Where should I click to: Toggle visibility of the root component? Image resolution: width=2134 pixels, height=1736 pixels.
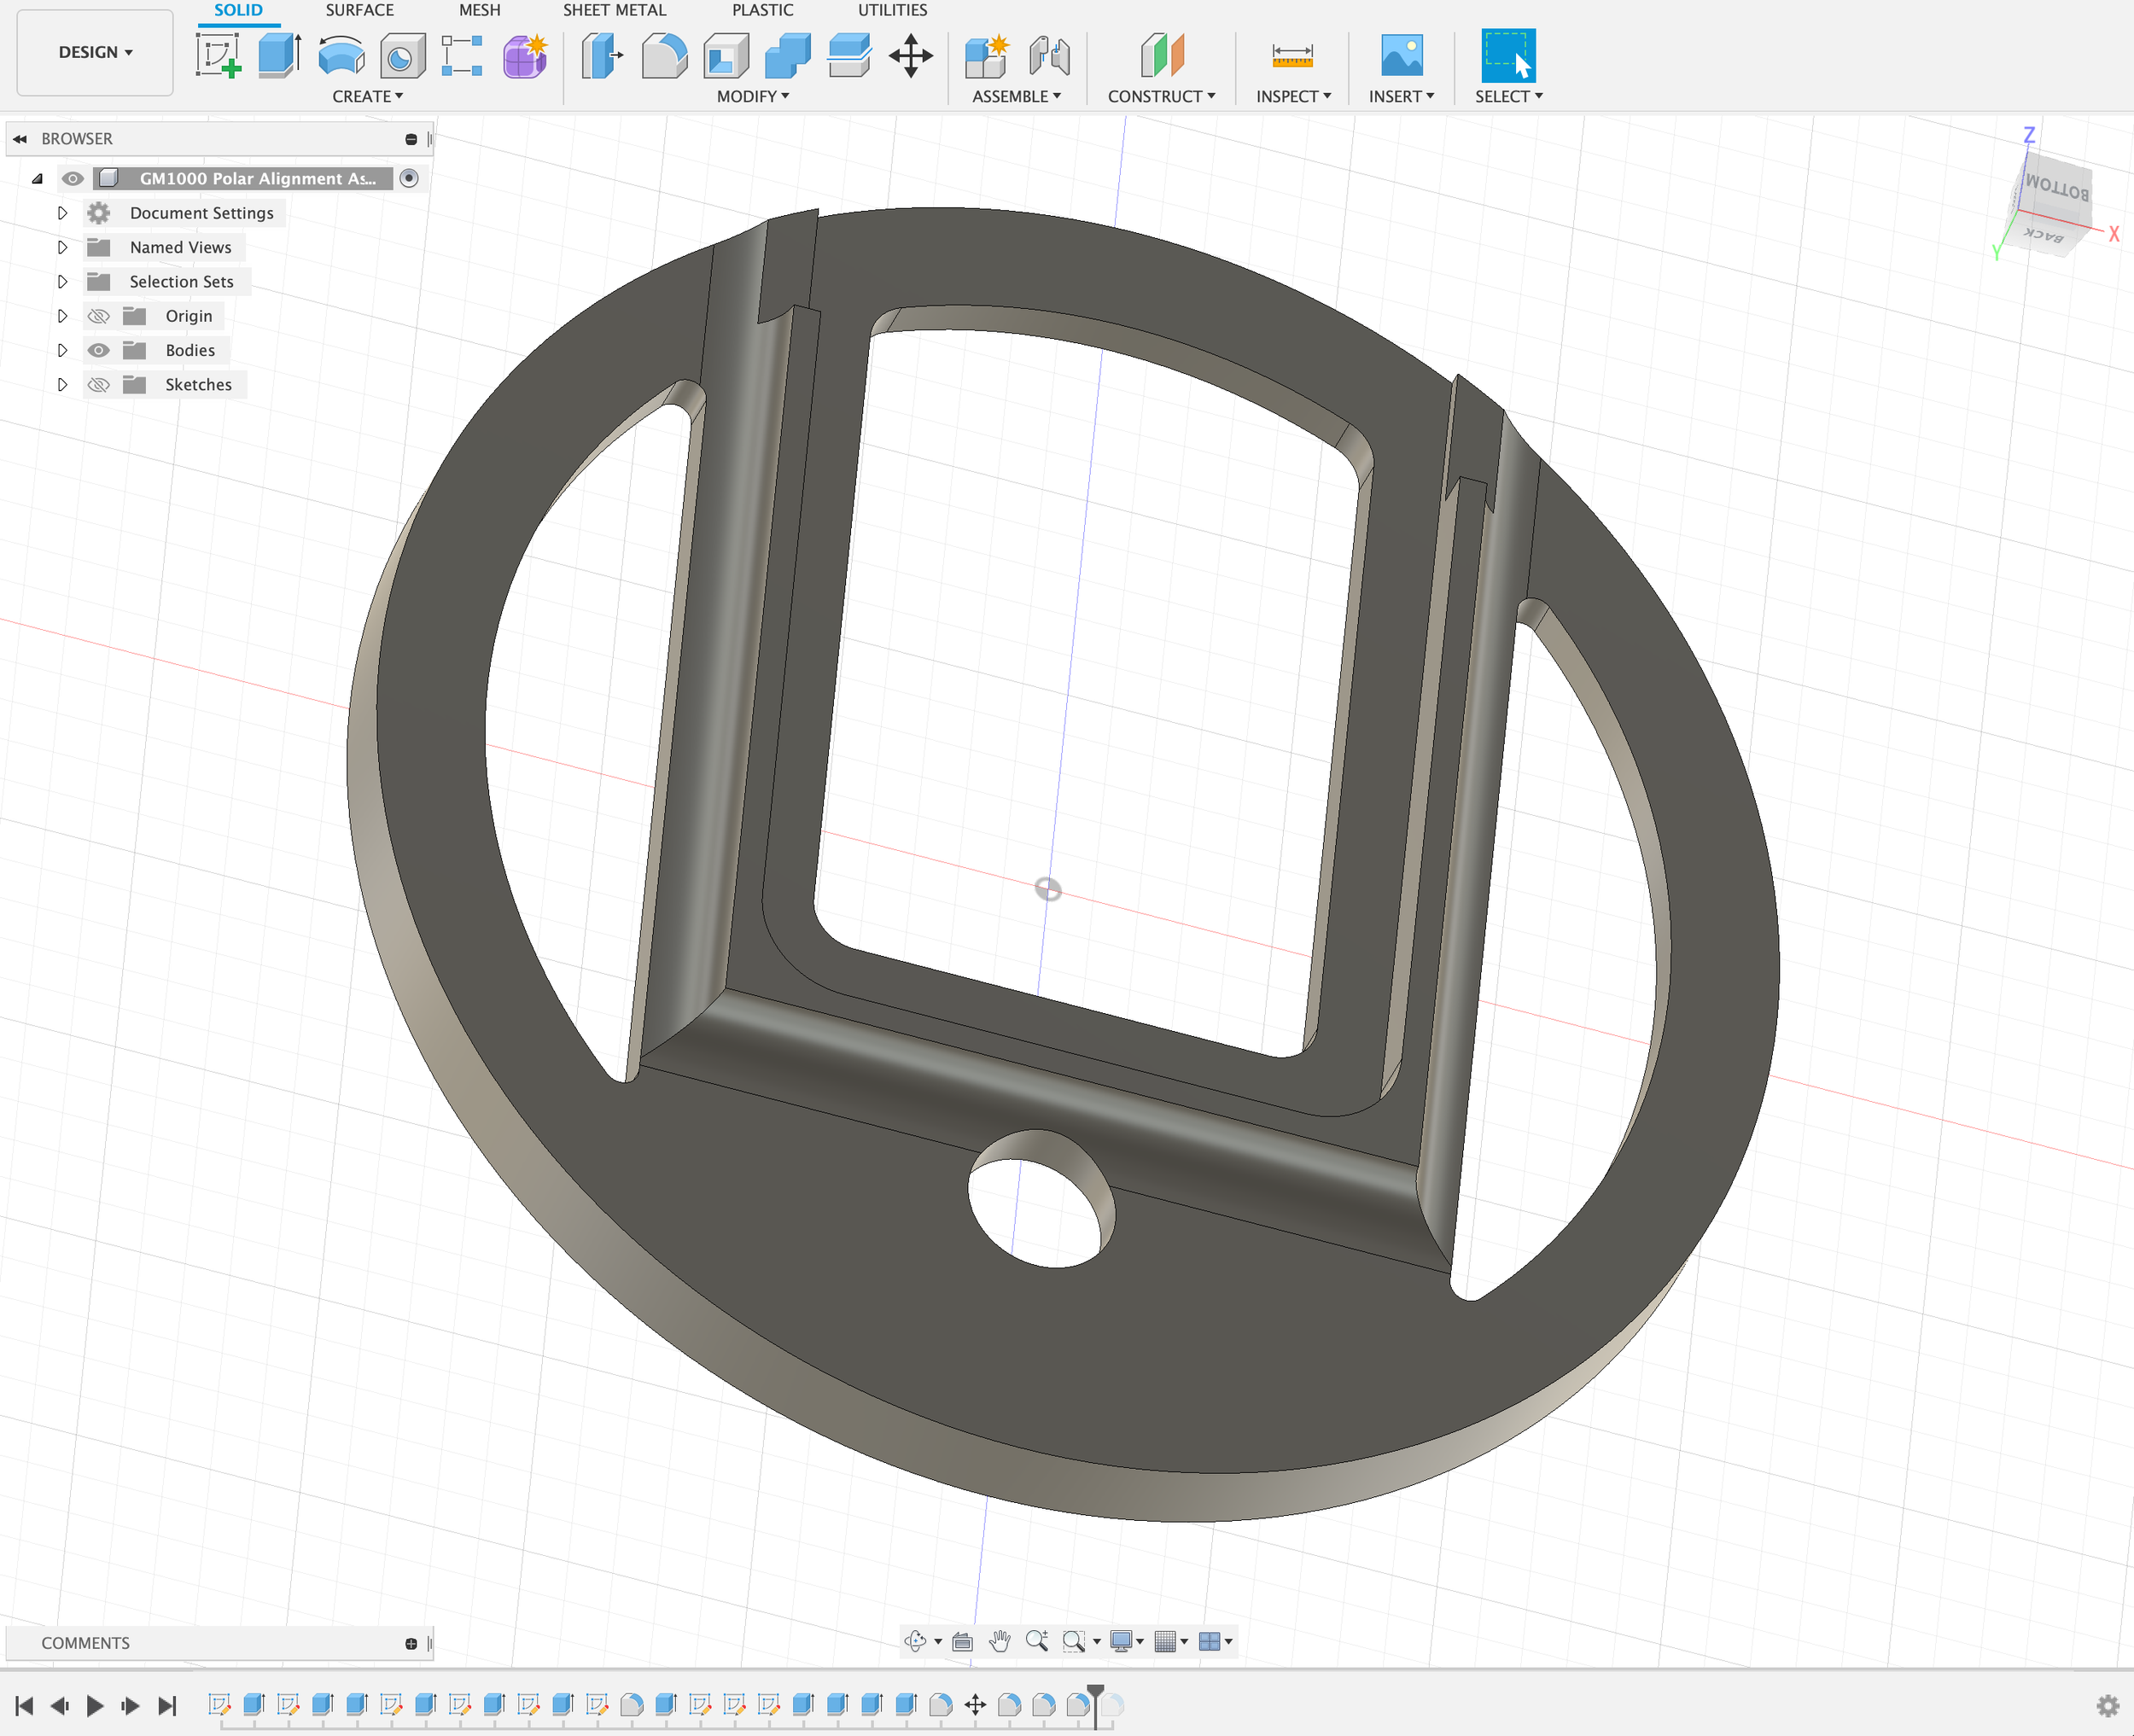pyautogui.click(x=72, y=178)
